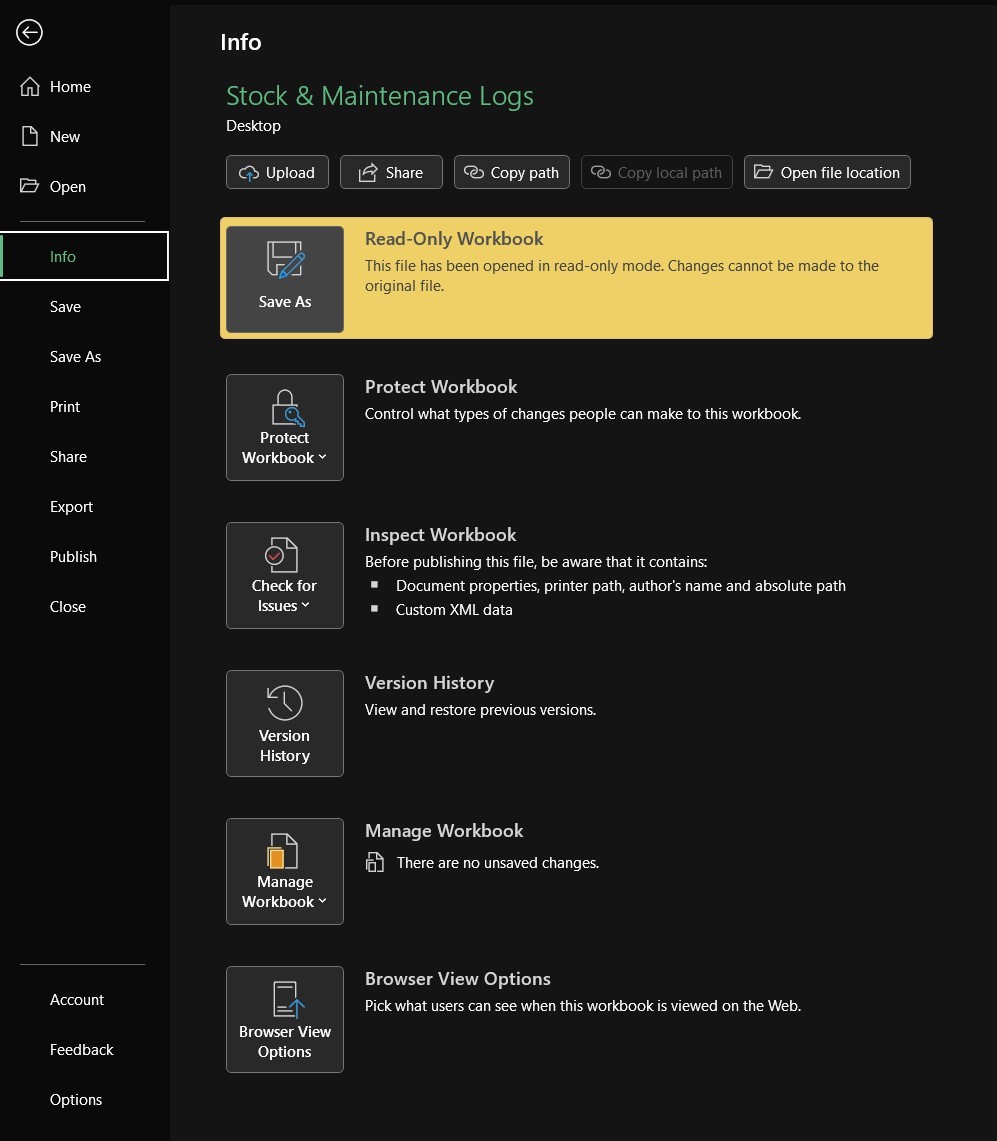
Task: Click the back arrow to return to workbook
Action: [x=29, y=32]
